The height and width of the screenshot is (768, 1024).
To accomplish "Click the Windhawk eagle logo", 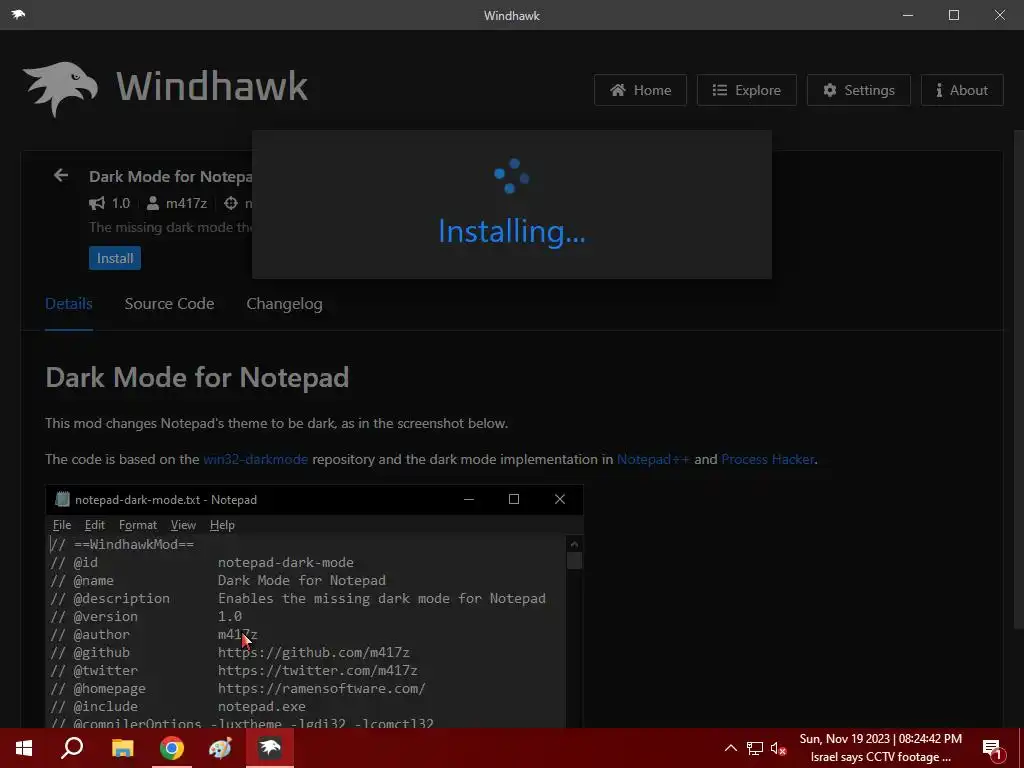I will click(x=60, y=89).
